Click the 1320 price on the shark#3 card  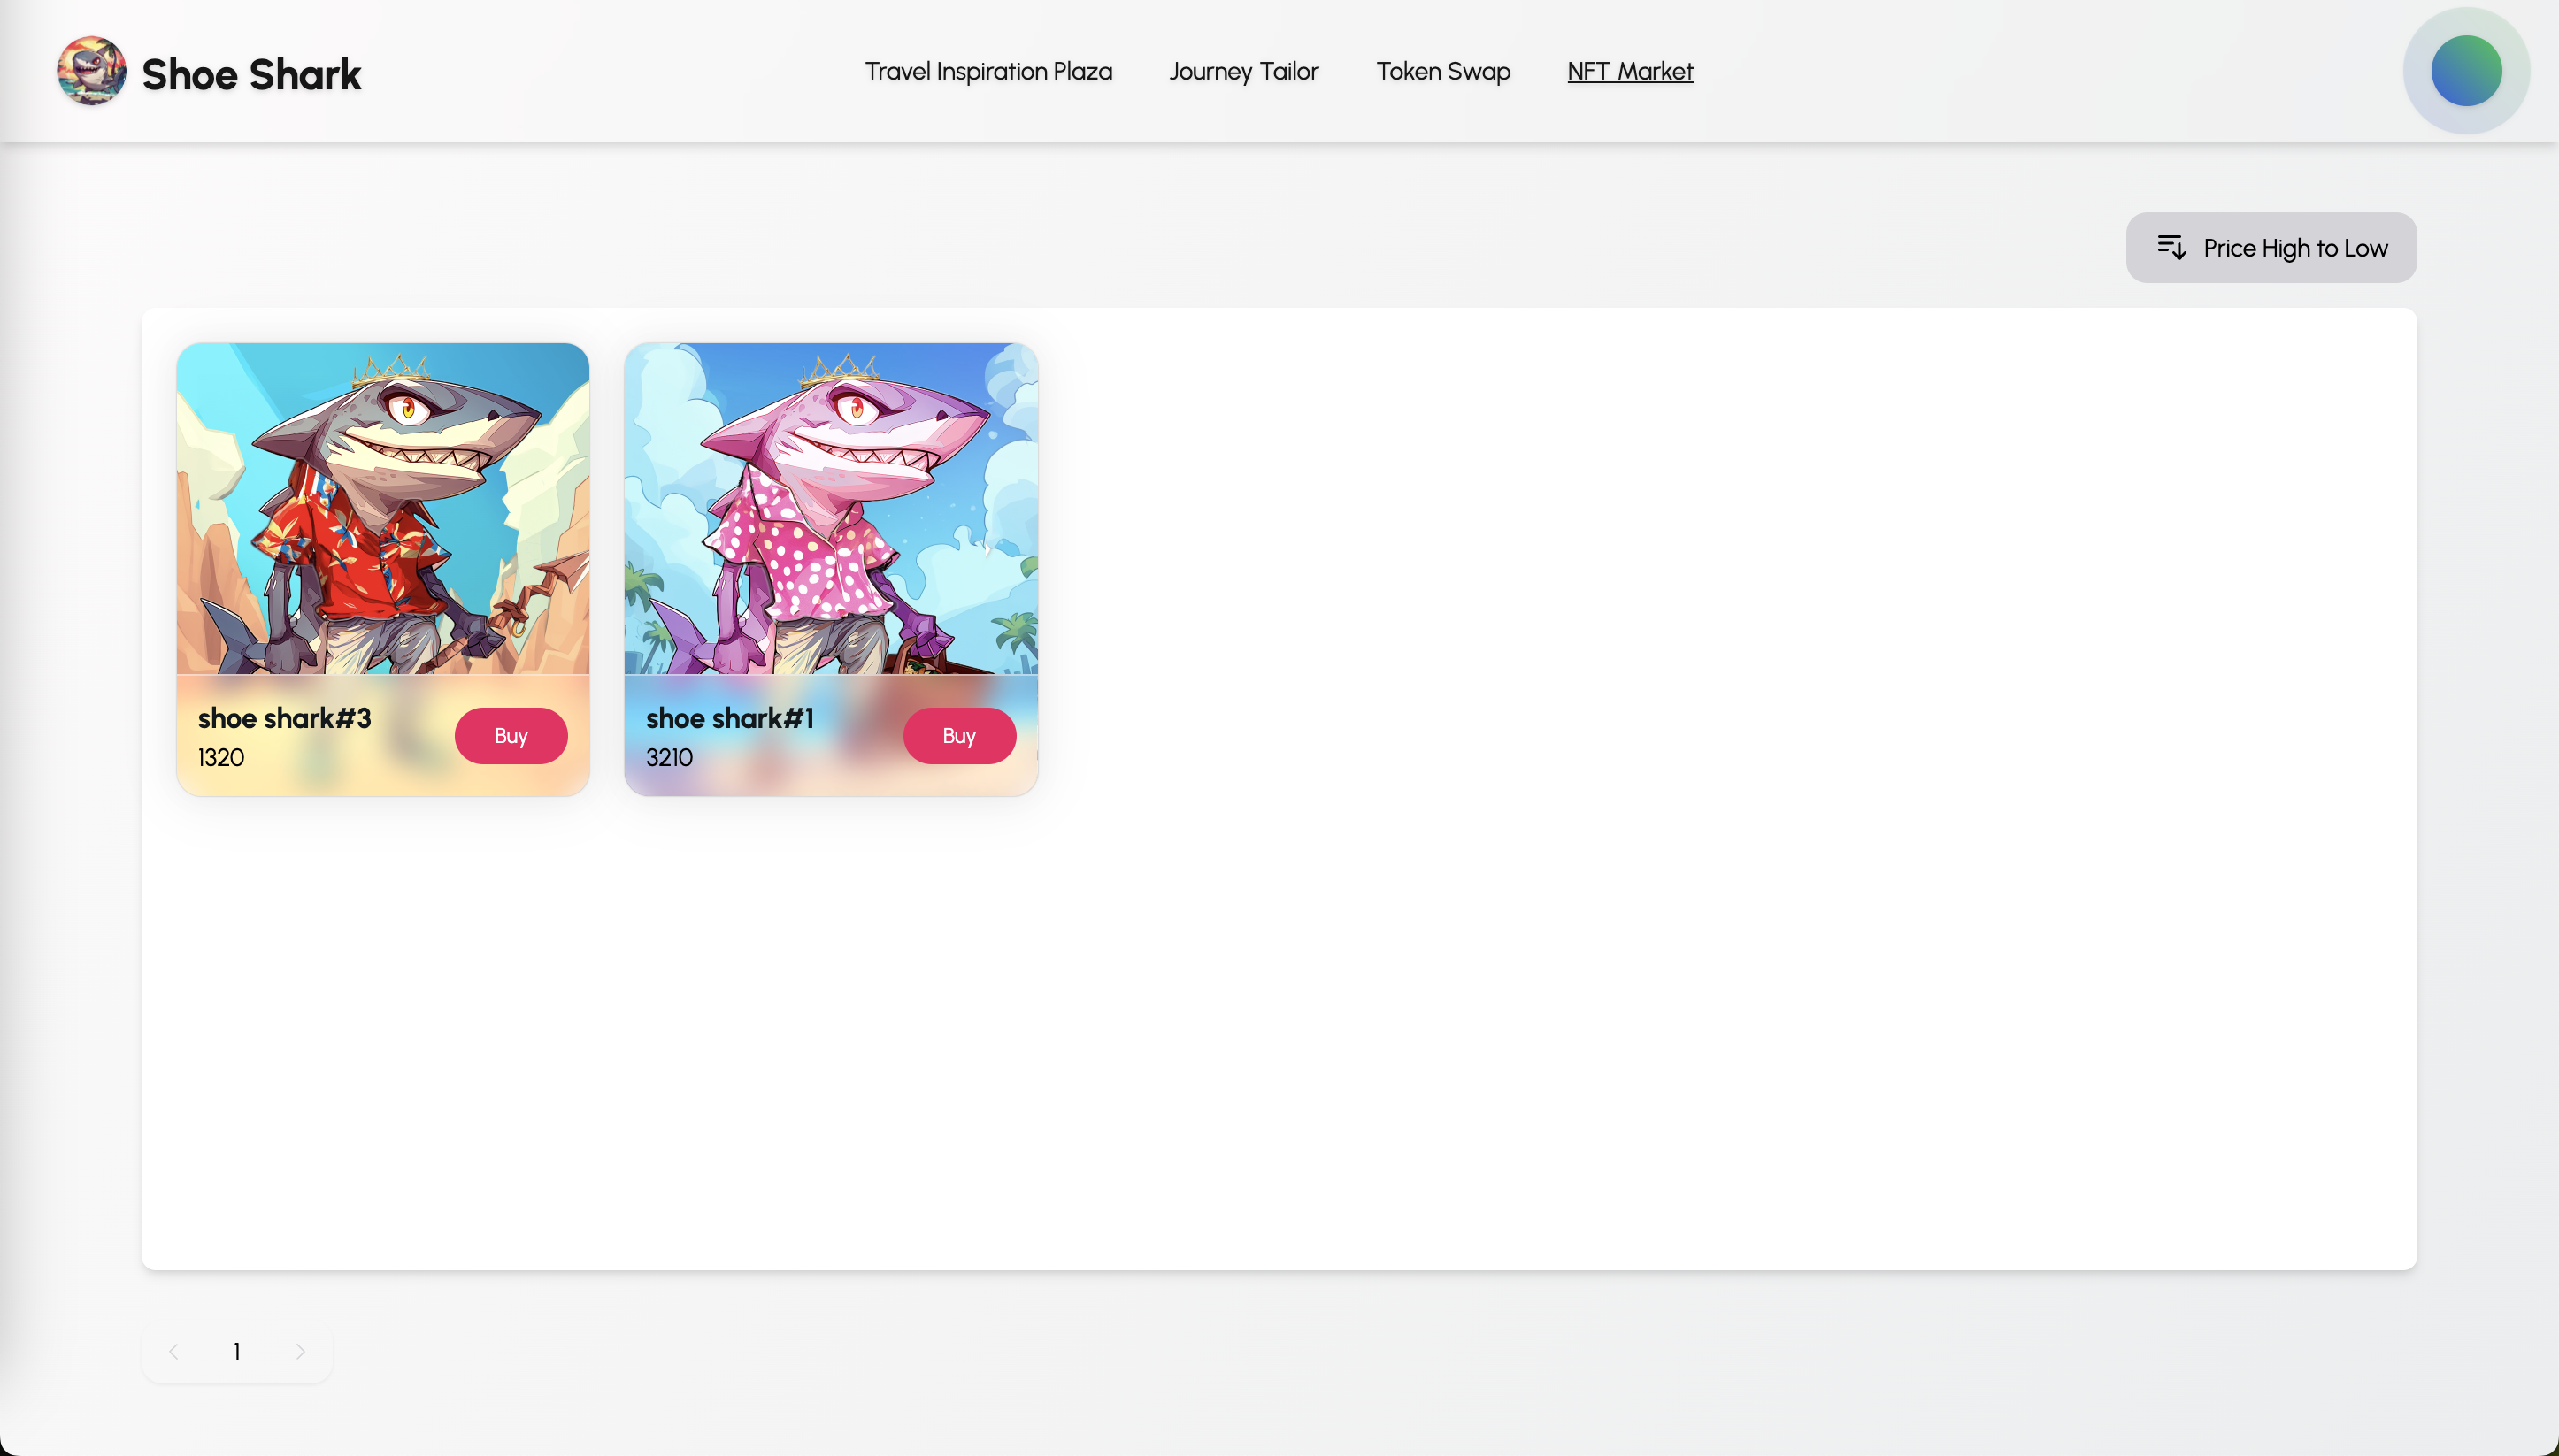pos(221,757)
